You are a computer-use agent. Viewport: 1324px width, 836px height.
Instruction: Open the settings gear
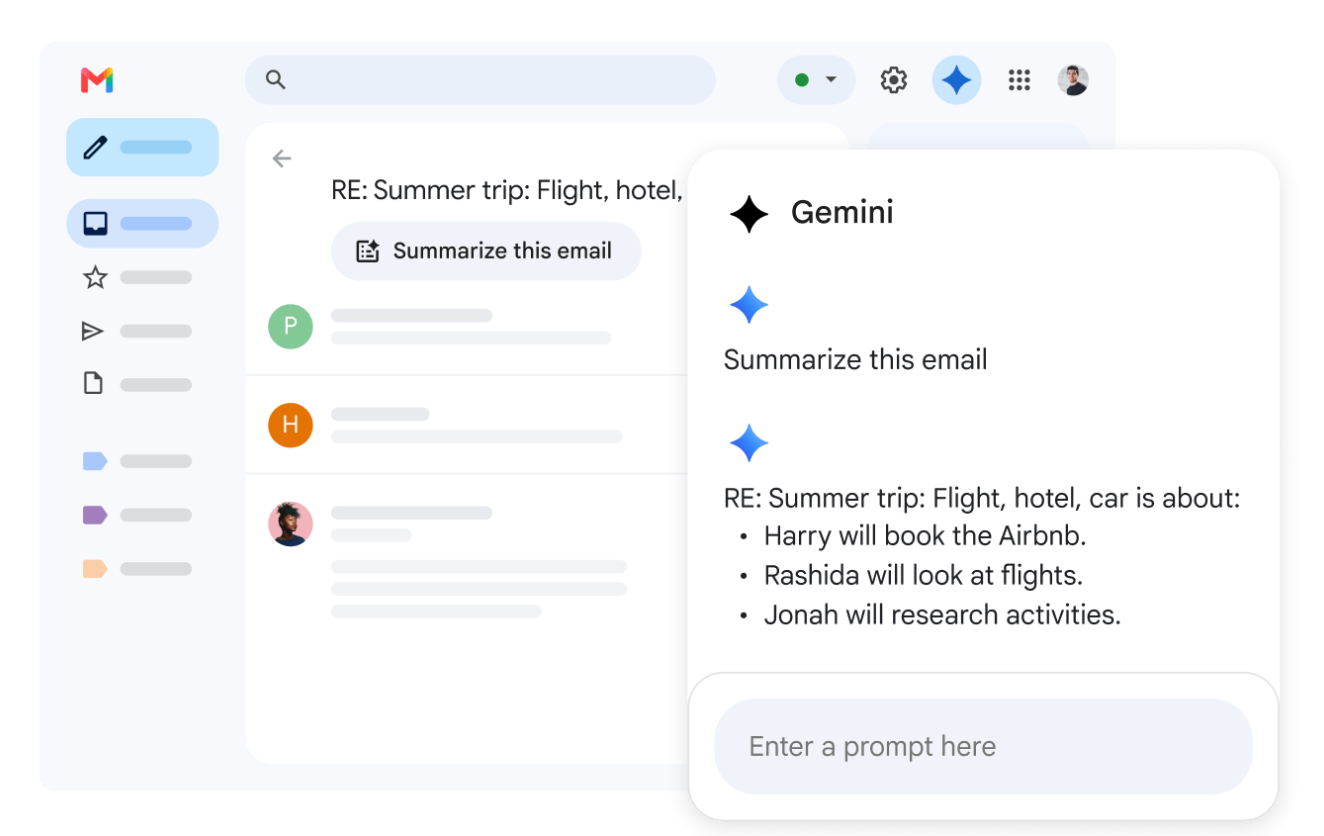893,80
